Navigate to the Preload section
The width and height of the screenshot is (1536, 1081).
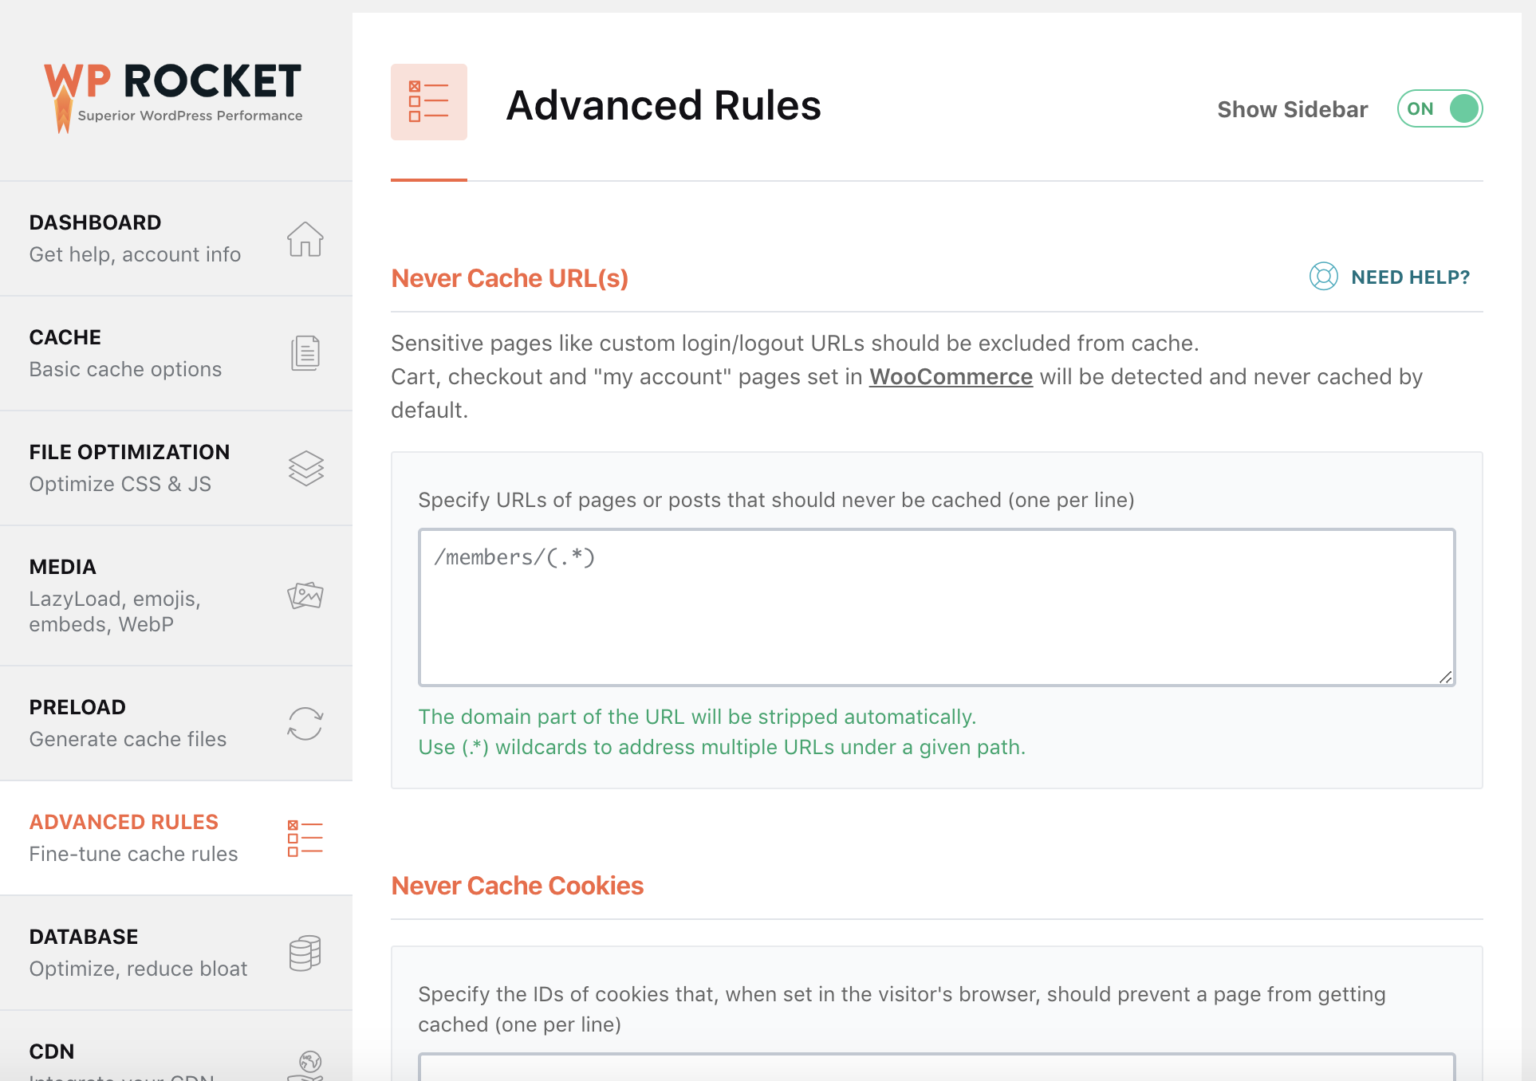77,707
